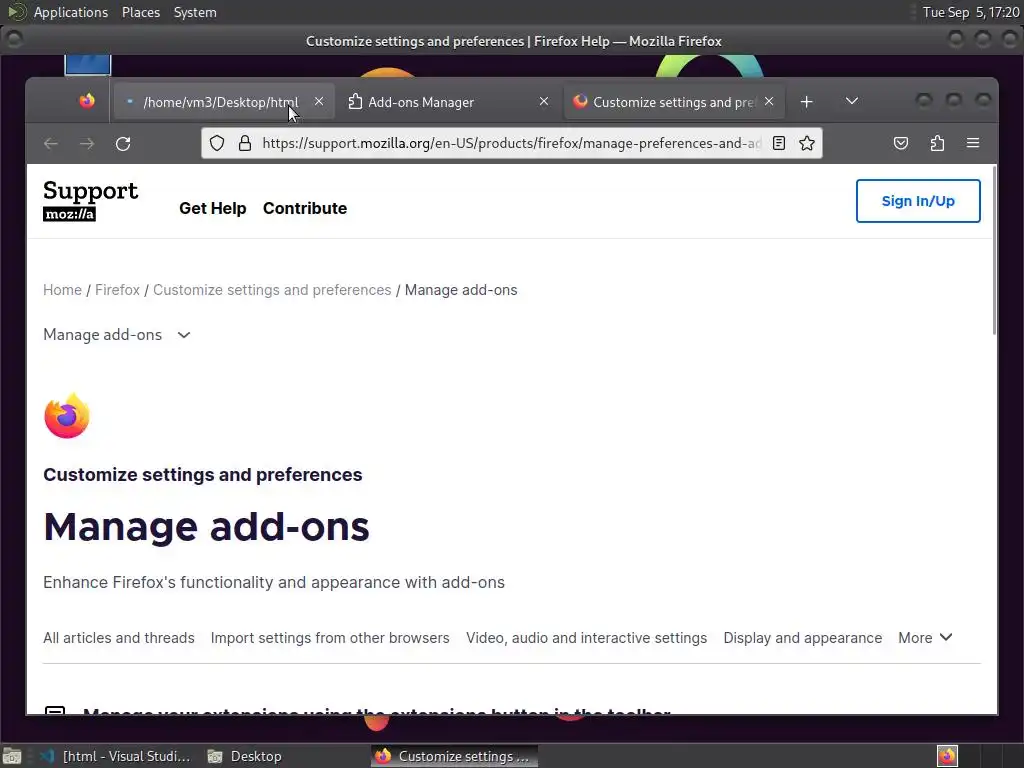Click the Firefox View icon in tab bar
The height and width of the screenshot is (768, 1024).
tap(87, 101)
